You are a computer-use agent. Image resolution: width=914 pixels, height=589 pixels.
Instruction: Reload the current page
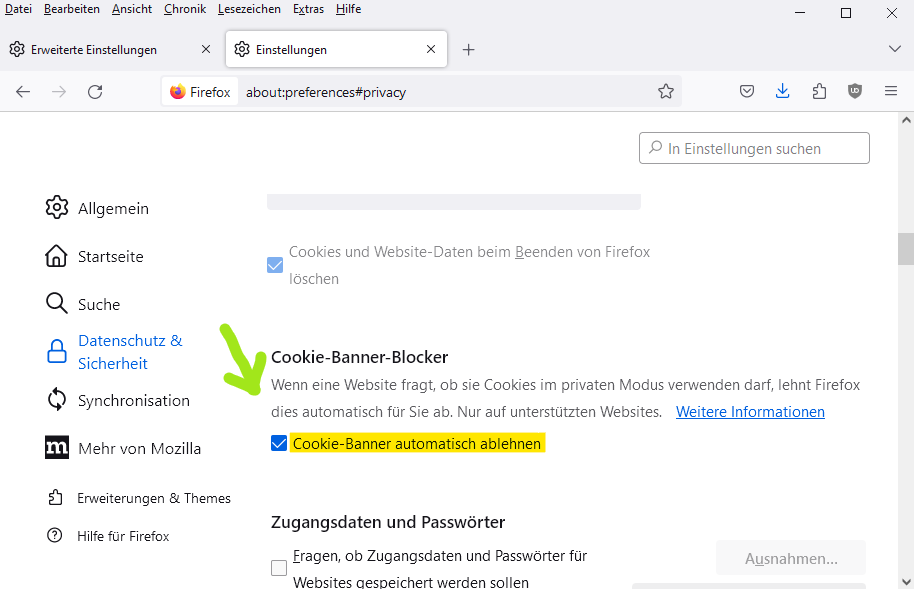[95, 92]
